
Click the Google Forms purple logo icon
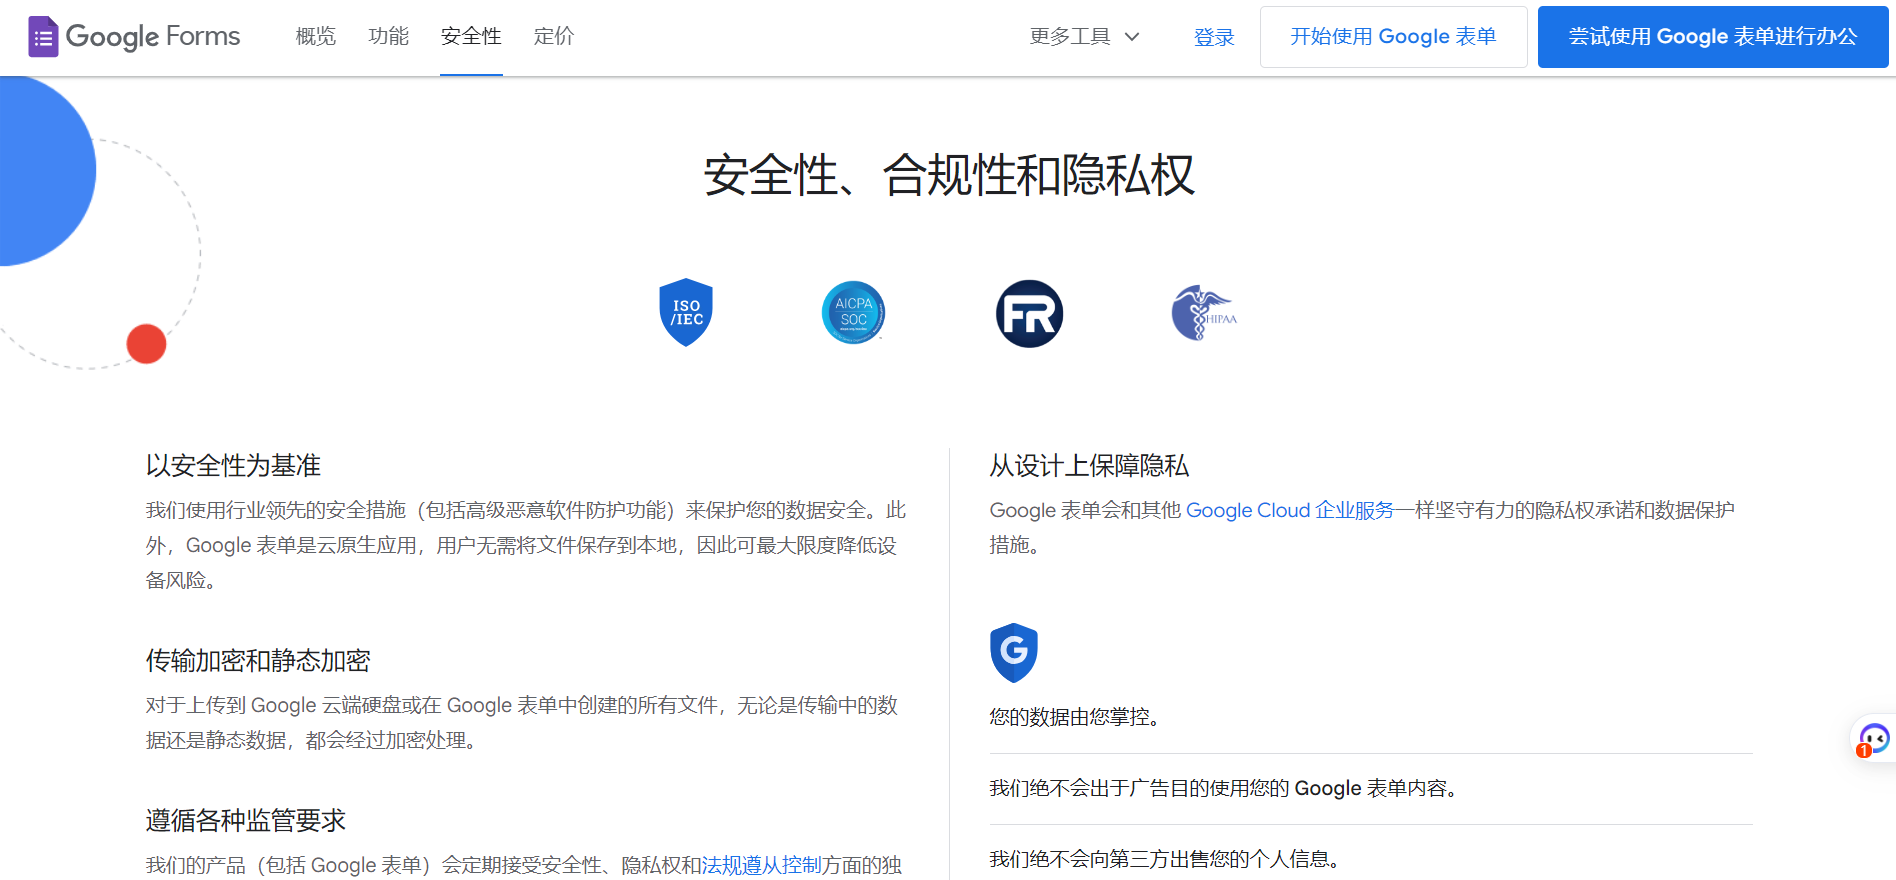coord(43,37)
